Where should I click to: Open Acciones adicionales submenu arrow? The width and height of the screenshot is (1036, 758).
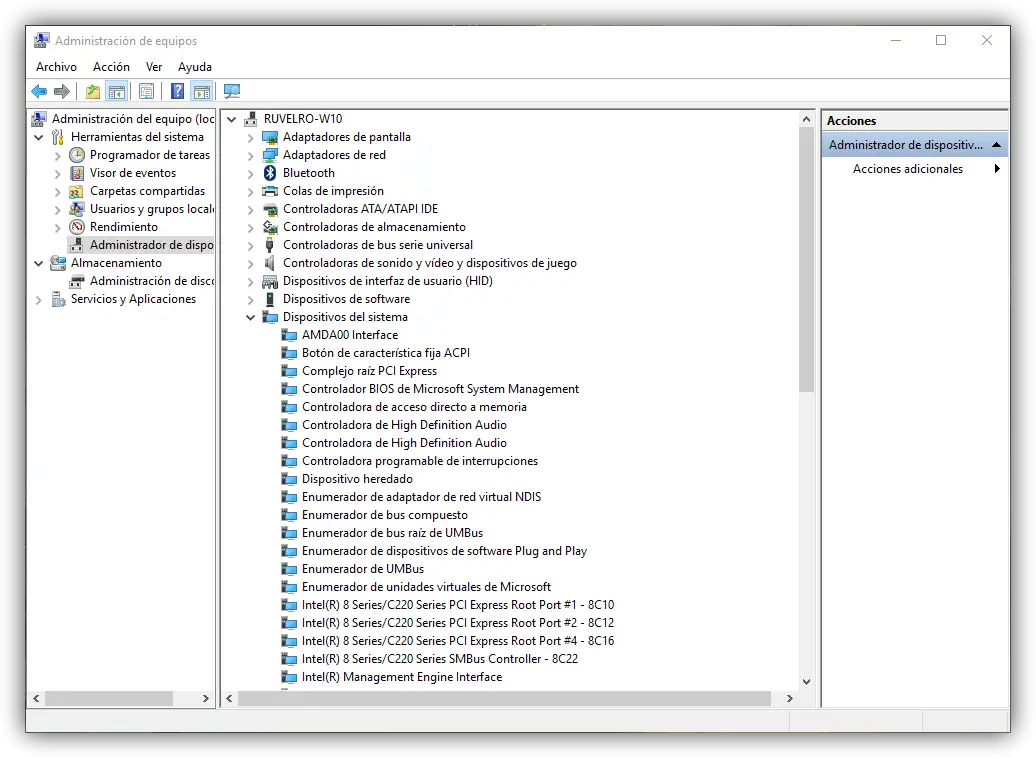pos(996,169)
